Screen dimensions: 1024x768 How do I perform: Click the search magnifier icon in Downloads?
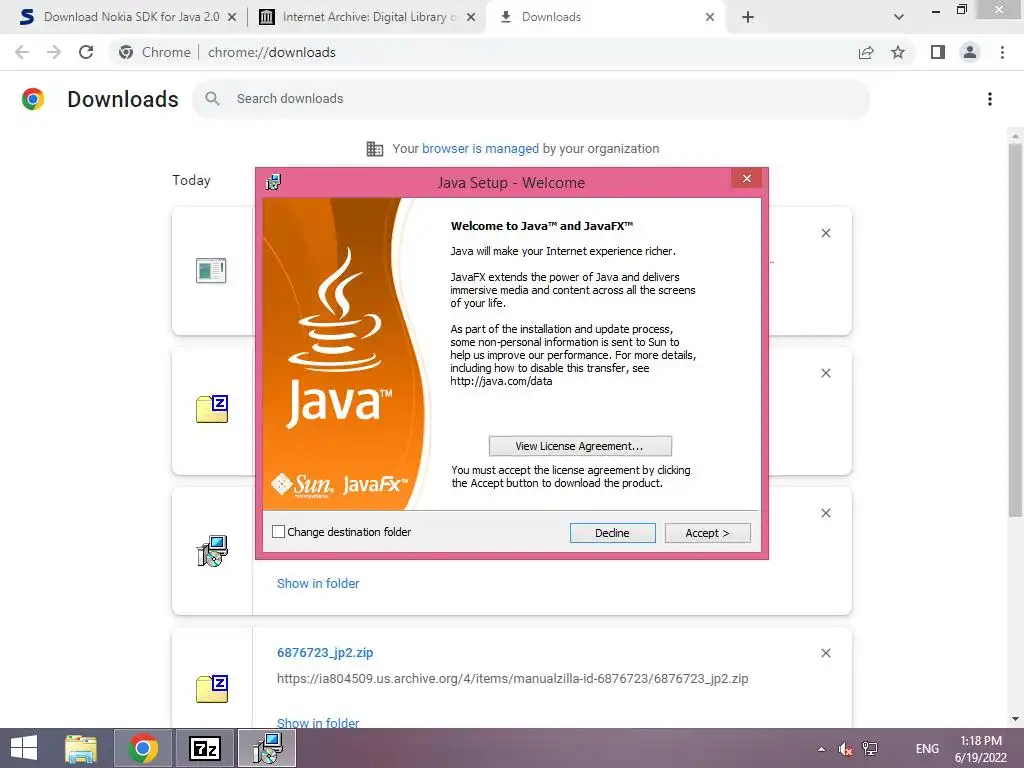[212, 99]
